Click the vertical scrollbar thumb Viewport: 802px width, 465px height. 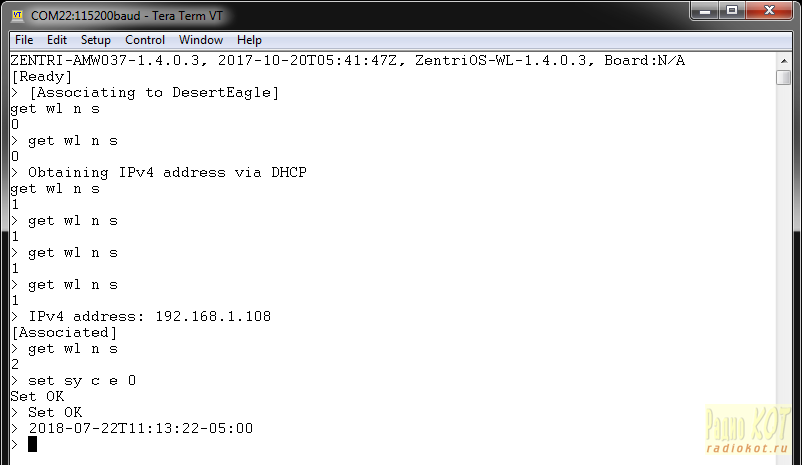784,77
